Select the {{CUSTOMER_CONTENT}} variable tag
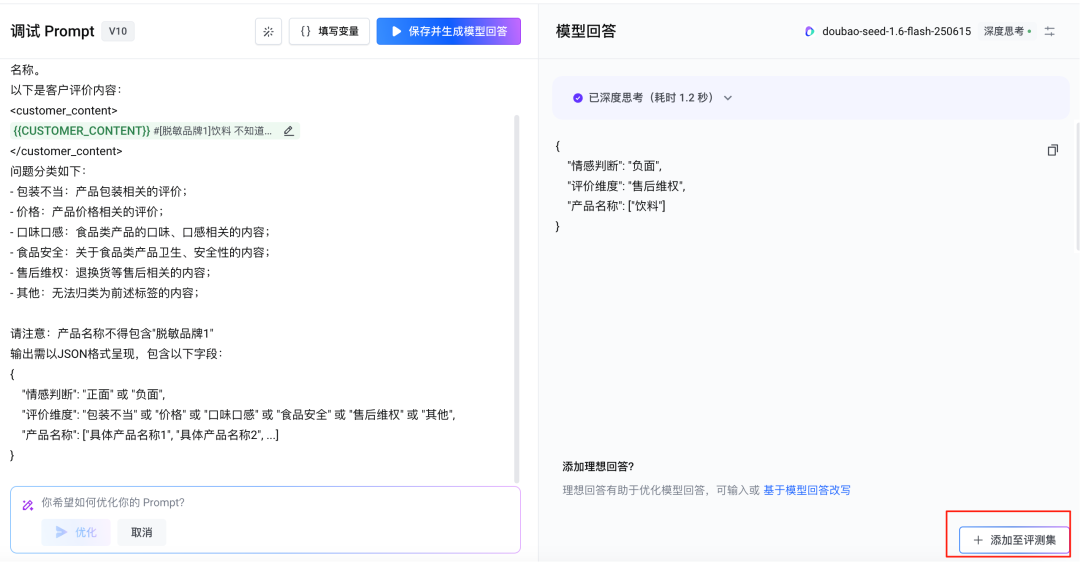The height and width of the screenshot is (562, 1080). point(82,131)
